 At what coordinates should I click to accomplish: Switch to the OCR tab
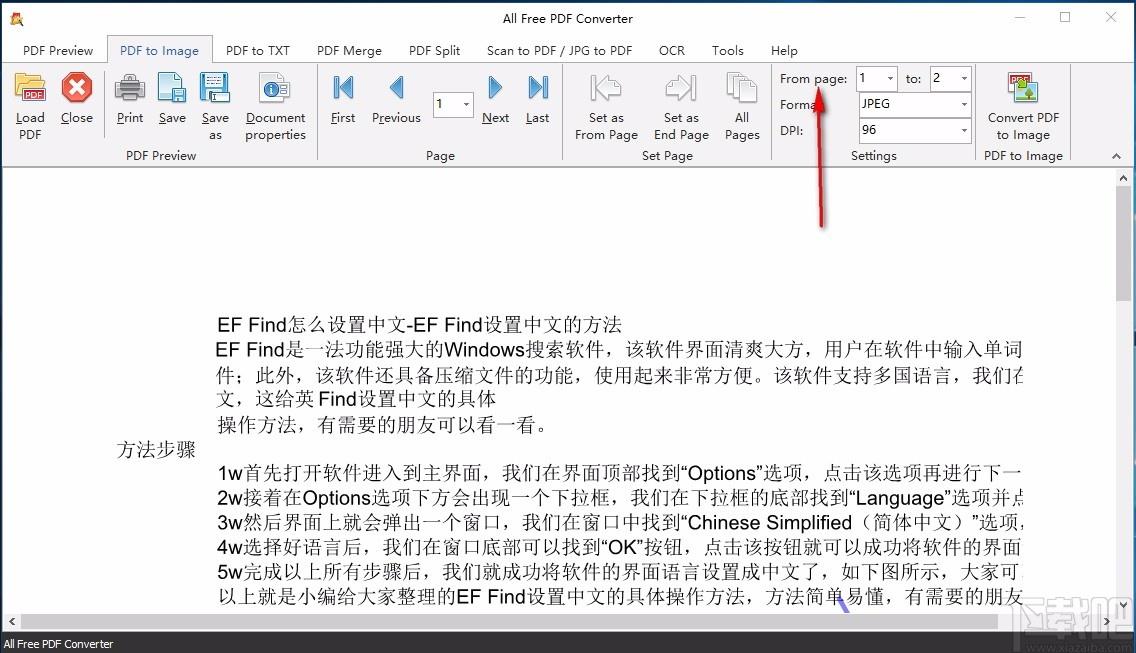[x=672, y=51]
